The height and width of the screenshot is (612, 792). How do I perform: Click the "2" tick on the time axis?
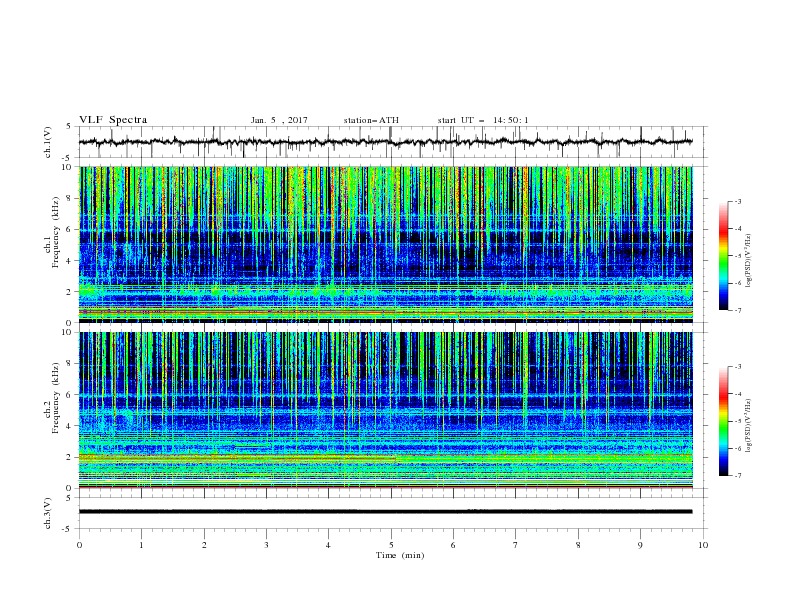tap(204, 545)
